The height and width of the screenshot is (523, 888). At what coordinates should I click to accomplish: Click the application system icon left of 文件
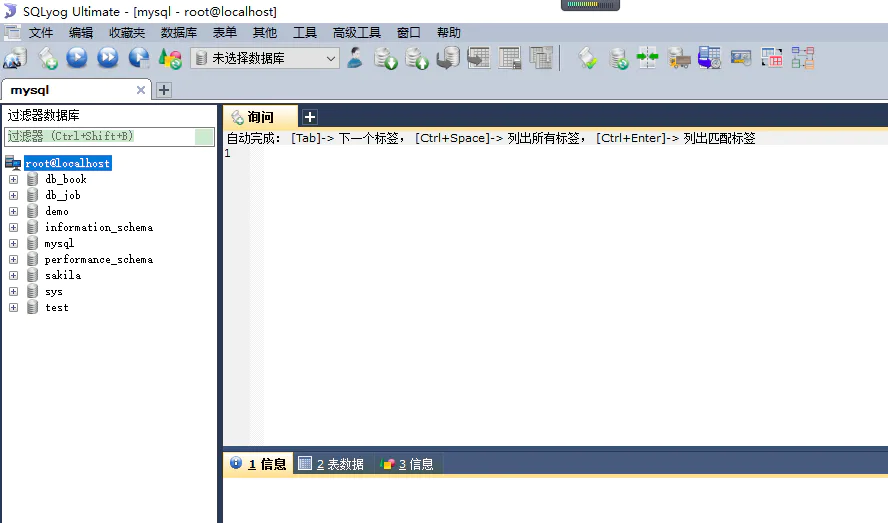pyautogui.click(x=12, y=33)
